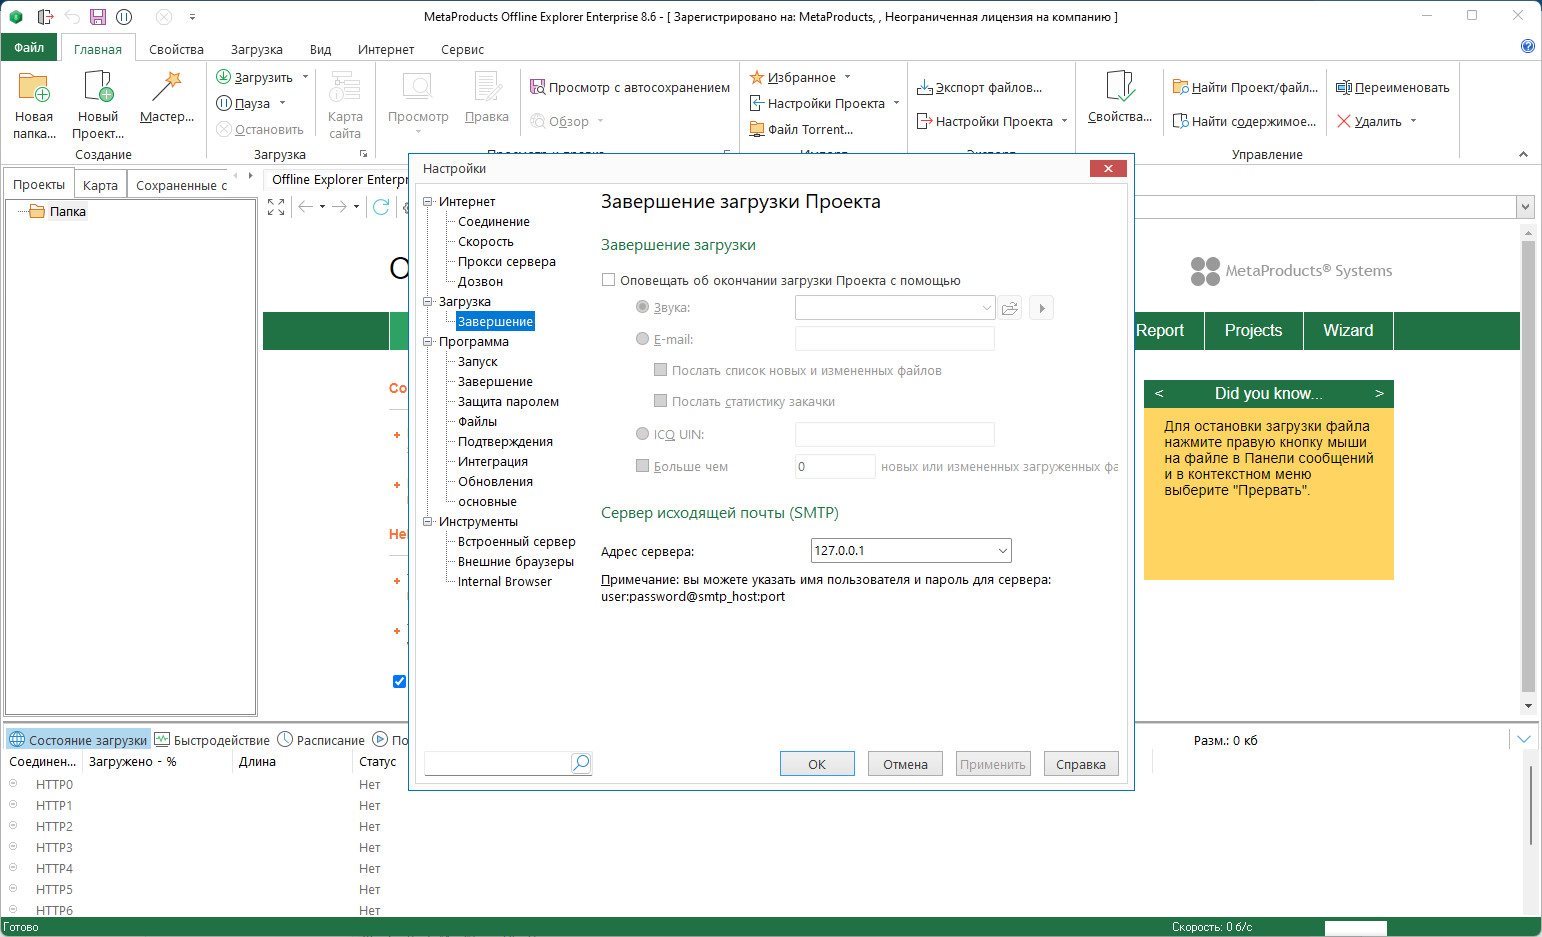Click the search magnifier in settings dialog
The image size is (1542, 937).
pos(581,763)
